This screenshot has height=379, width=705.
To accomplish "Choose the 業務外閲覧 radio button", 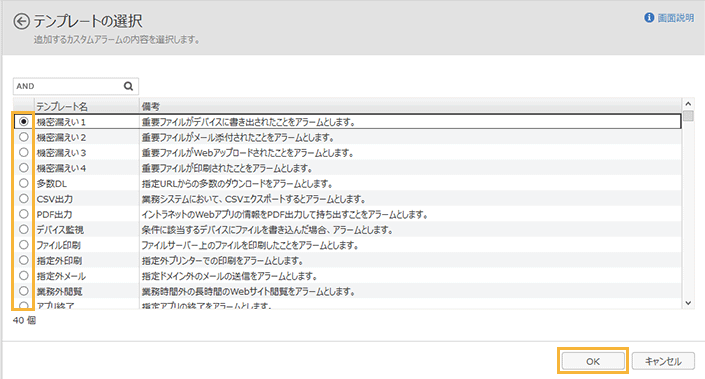I will tap(24, 291).
